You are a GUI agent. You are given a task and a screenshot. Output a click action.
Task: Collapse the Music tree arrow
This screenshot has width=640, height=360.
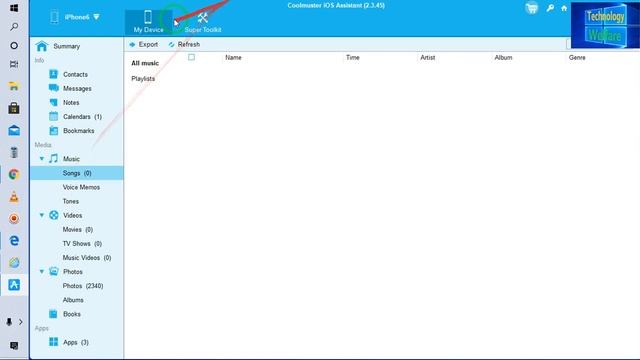pyautogui.click(x=42, y=159)
